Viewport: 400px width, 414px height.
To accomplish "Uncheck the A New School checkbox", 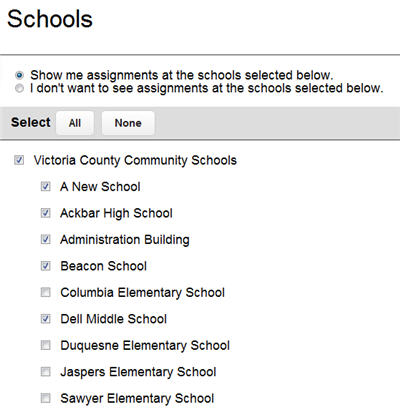I will pyautogui.click(x=46, y=186).
